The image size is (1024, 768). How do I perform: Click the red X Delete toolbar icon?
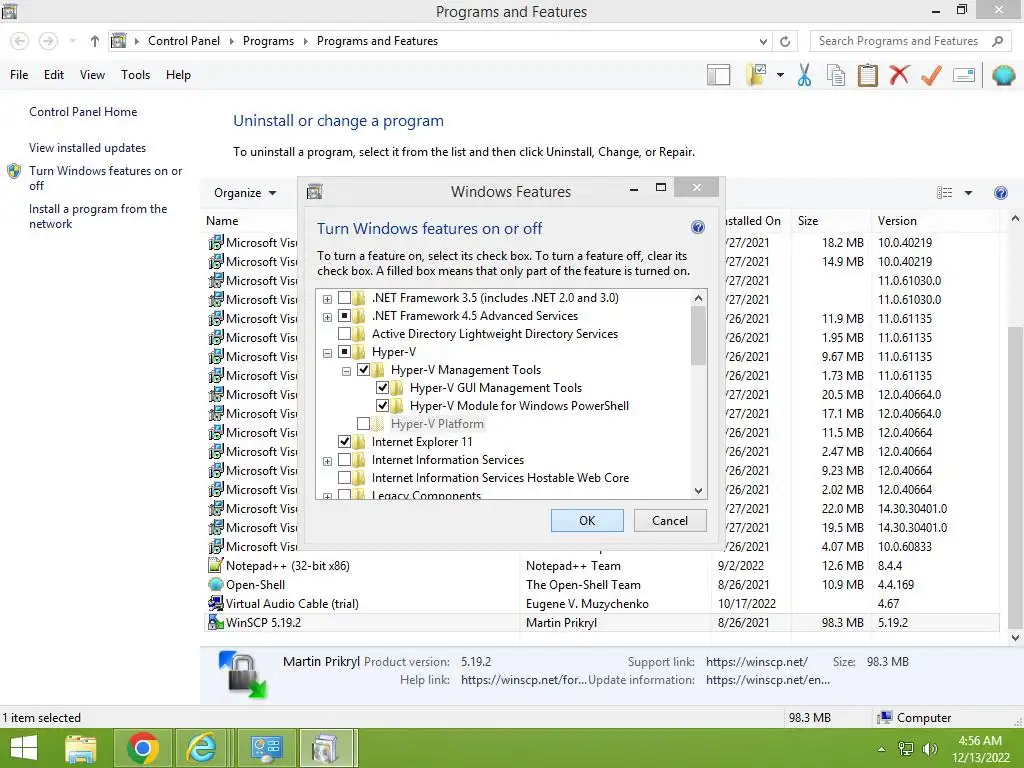click(x=899, y=74)
